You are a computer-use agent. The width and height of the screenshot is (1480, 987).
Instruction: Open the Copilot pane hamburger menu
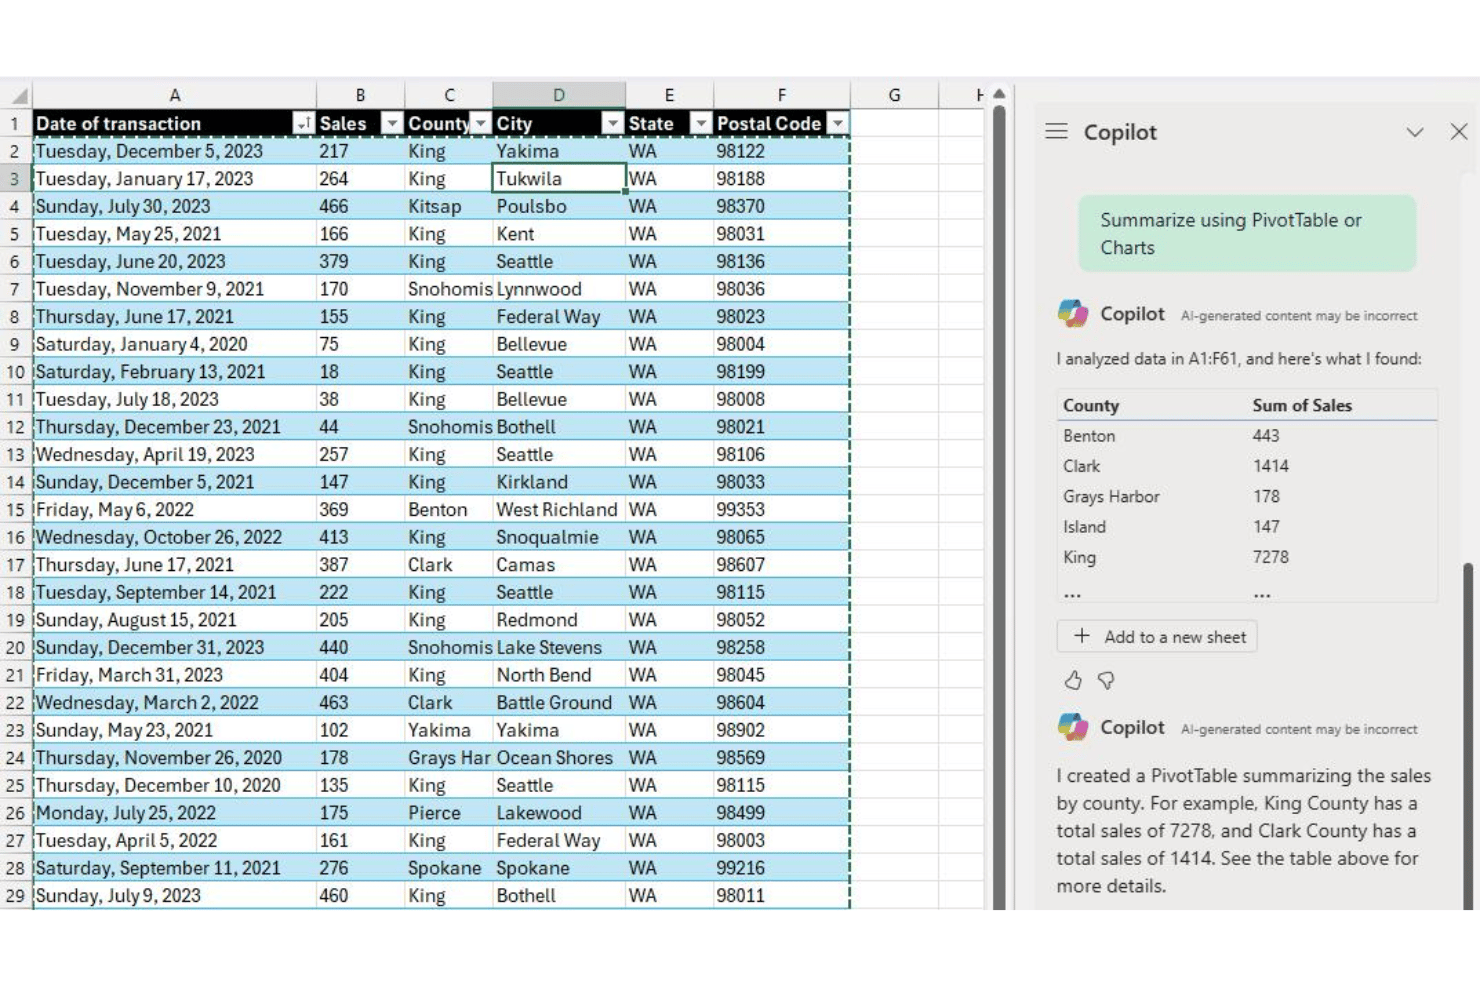pos(1056,131)
